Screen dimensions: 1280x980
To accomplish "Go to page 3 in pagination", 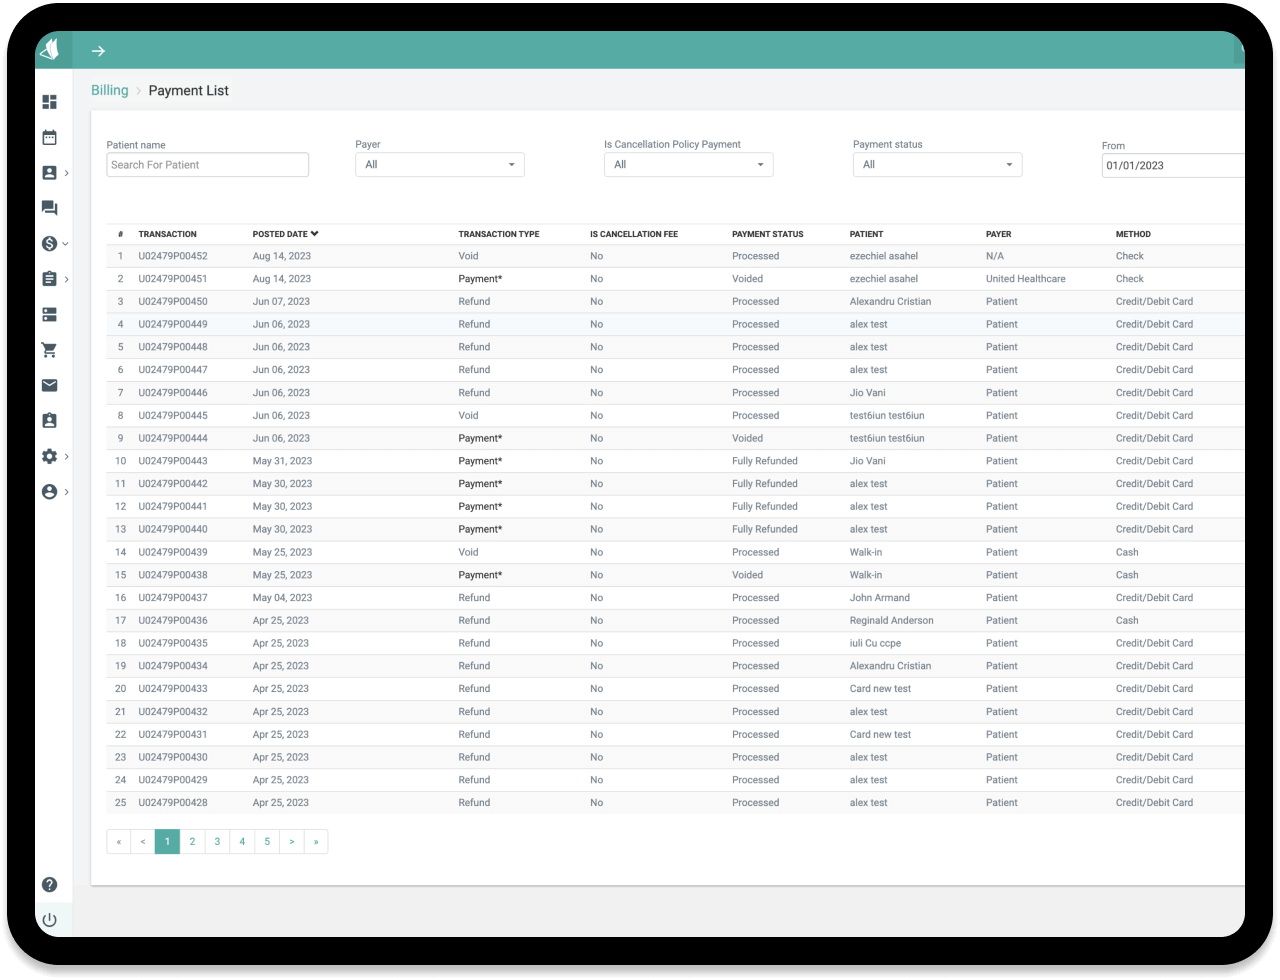I will [x=217, y=842].
